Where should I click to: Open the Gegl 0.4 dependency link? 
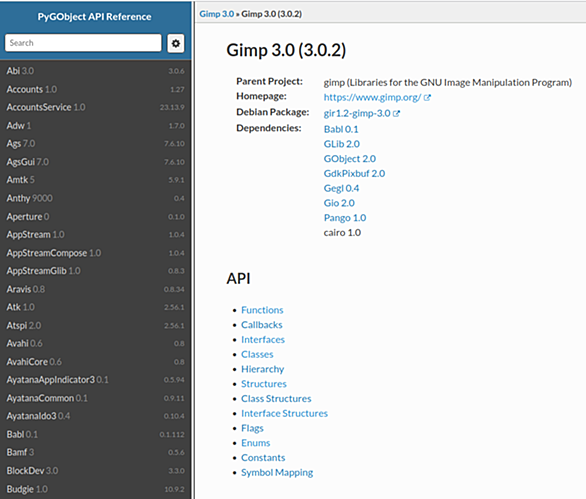pos(341,188)
